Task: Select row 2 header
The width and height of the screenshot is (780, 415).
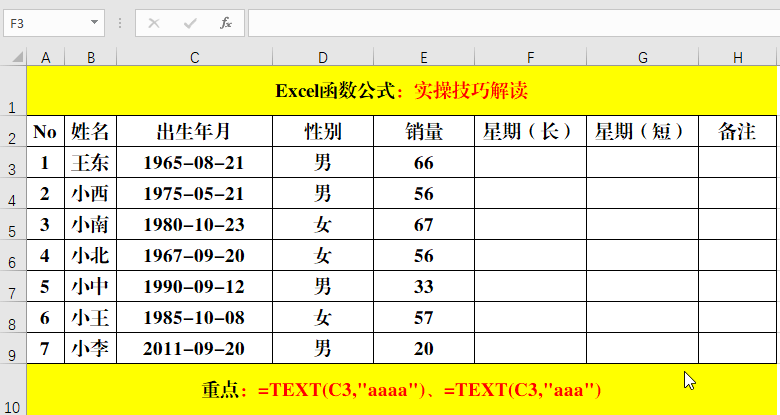Action: (x=13, y=131)
